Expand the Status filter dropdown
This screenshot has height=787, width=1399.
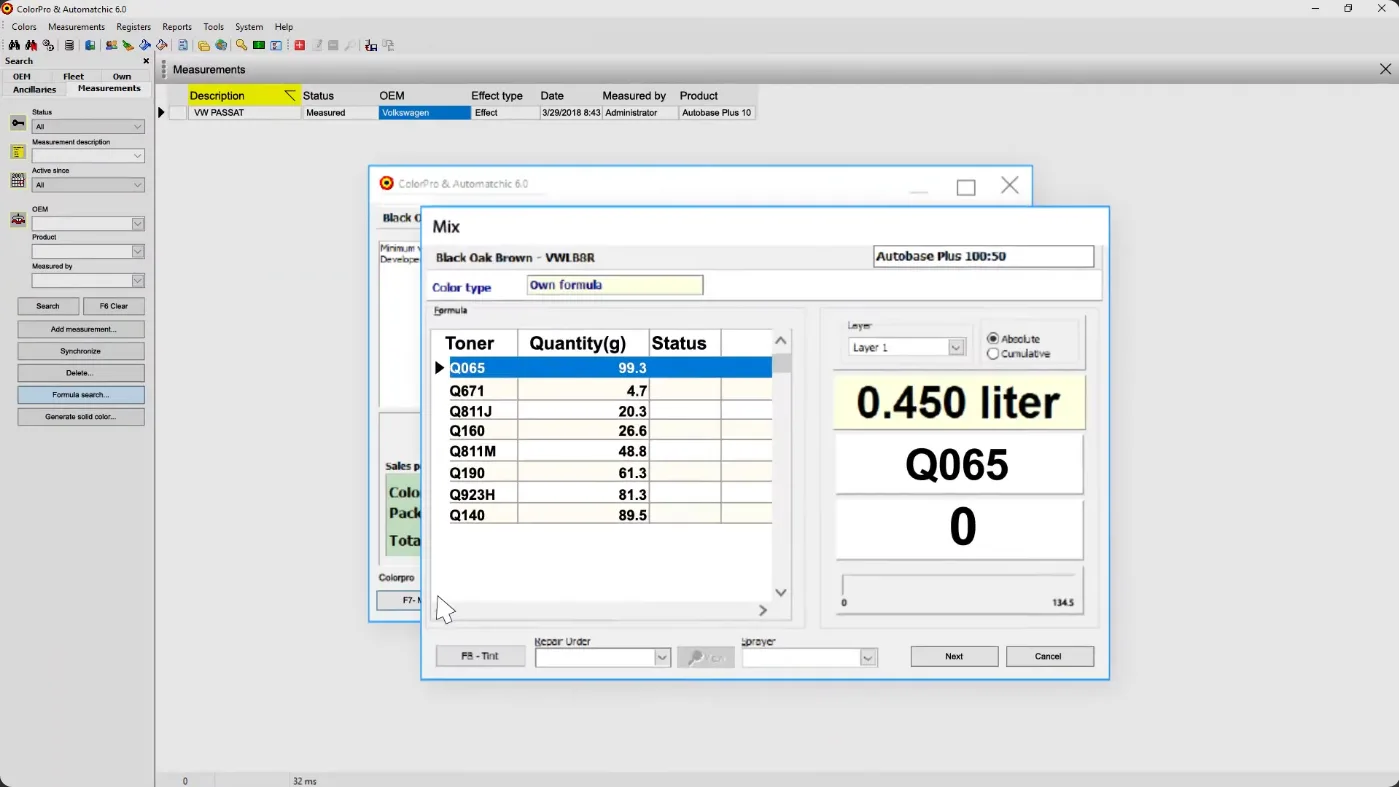pyautogui.click(x=137, y=127)
